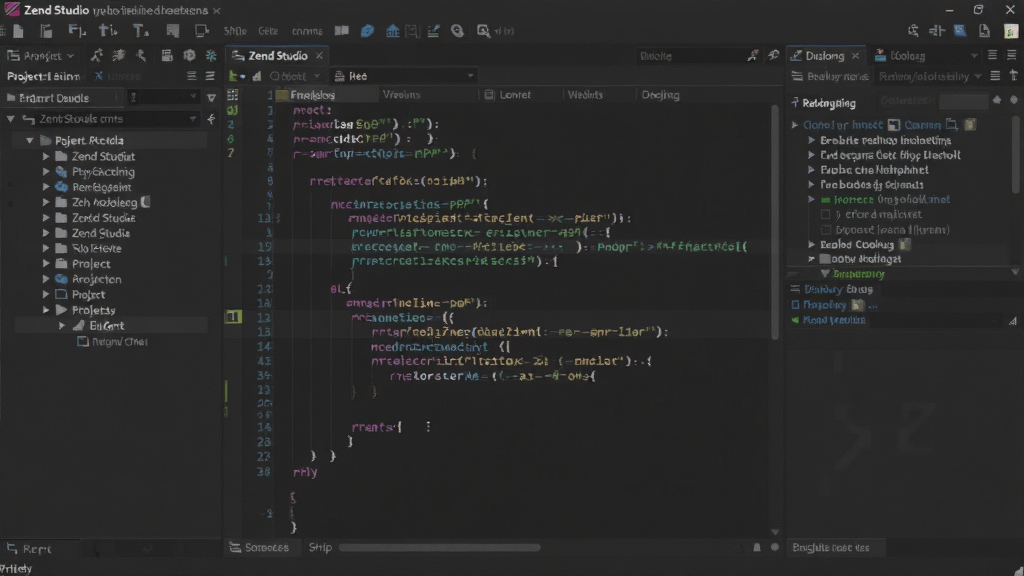Click the magnifier search icon in the main toolbar
Screen dimensions: 1024x576
483,31
